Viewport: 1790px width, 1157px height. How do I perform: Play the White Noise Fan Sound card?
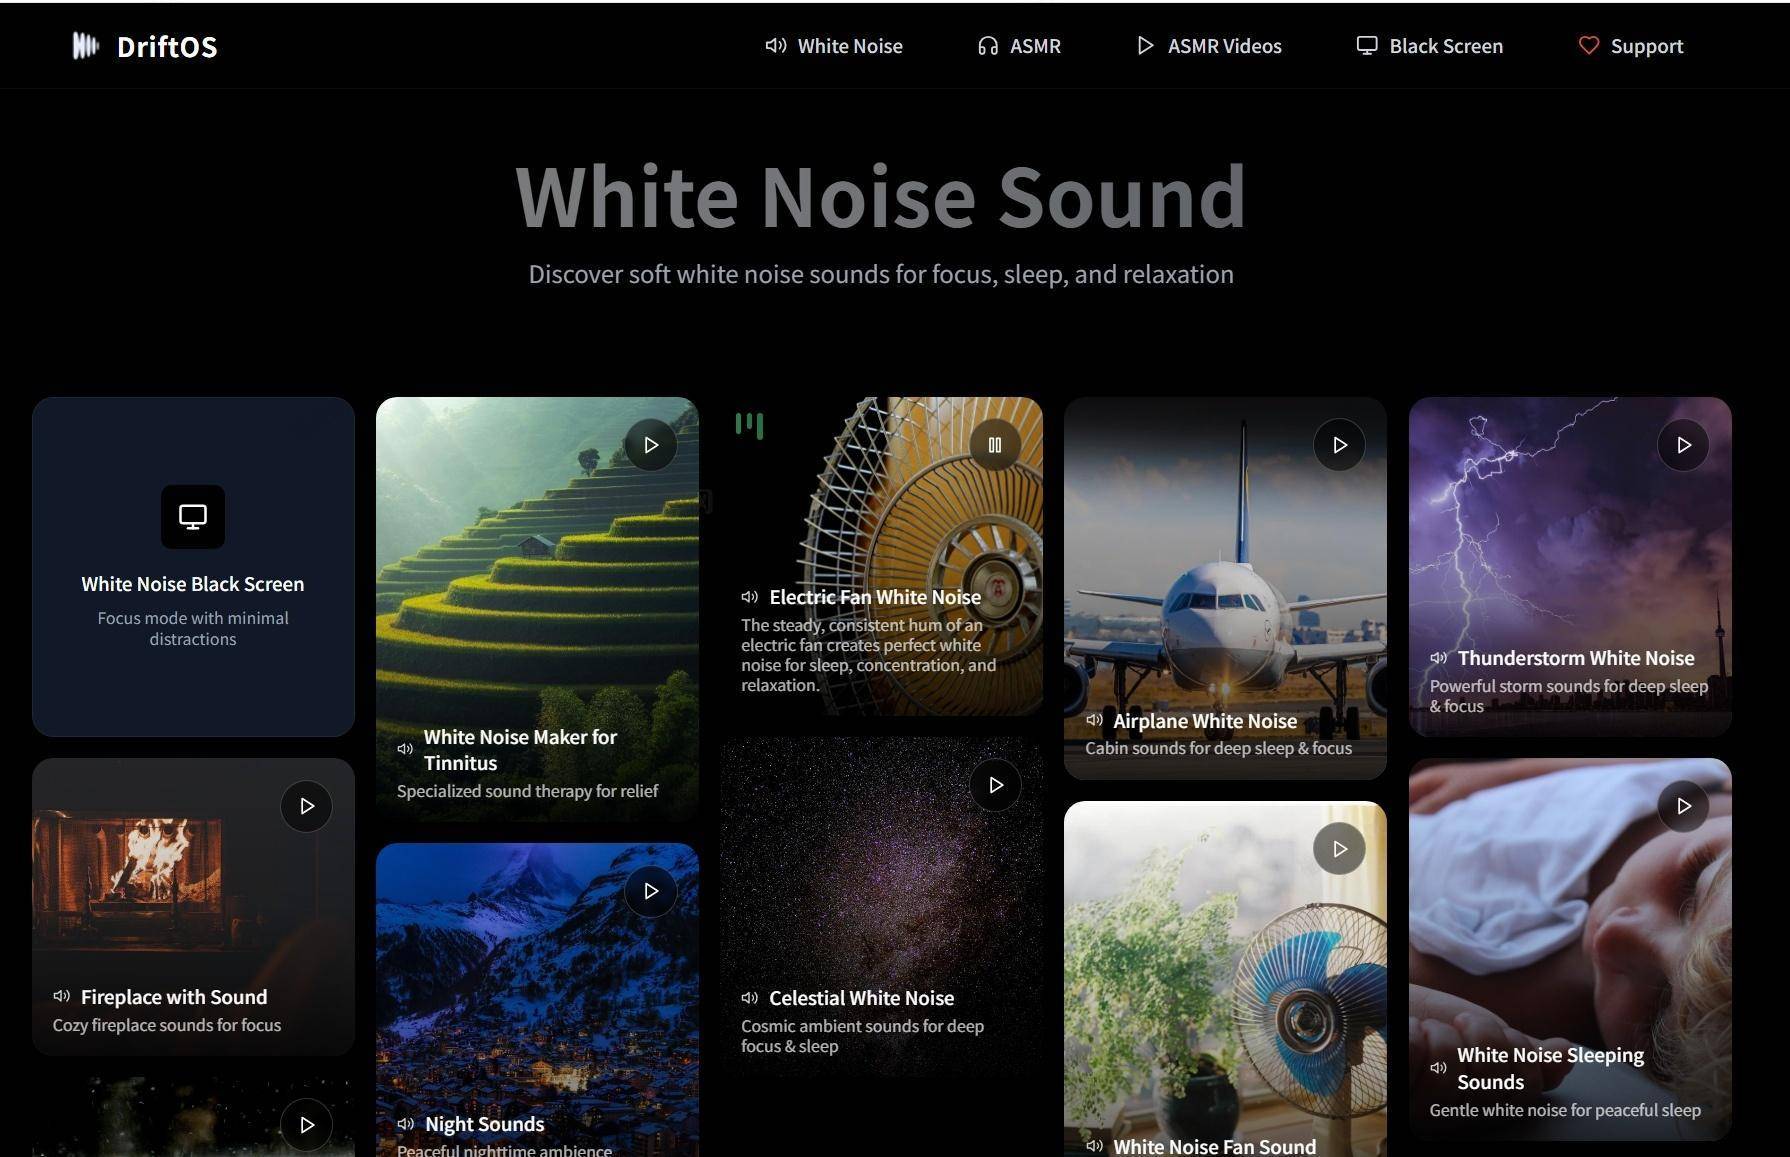1339,849
